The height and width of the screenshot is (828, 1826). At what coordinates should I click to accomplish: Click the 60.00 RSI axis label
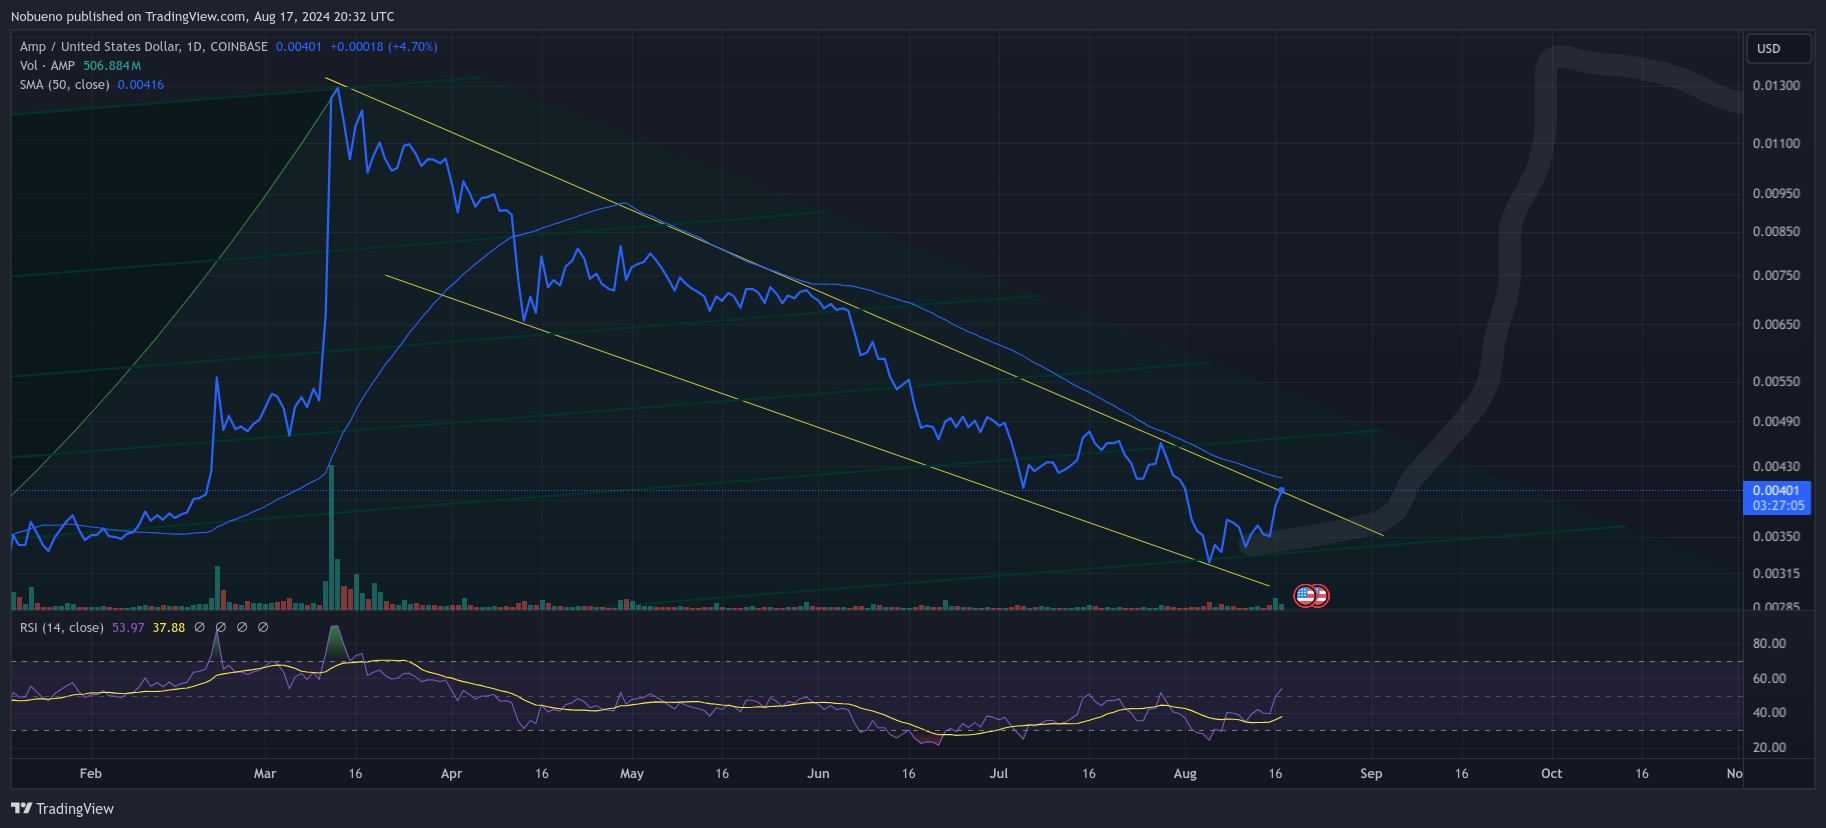point(1769,678)
